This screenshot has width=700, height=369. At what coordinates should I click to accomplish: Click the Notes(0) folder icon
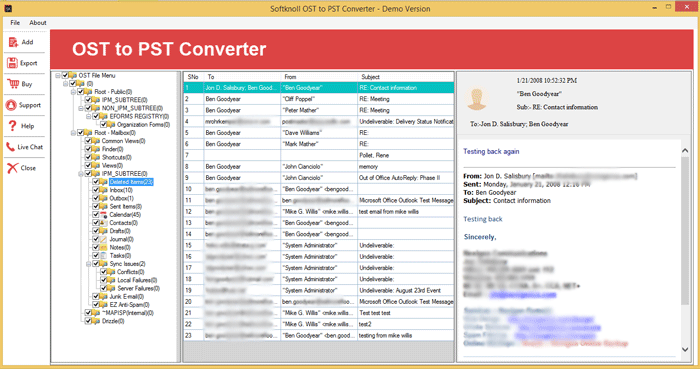coord(104,247)
